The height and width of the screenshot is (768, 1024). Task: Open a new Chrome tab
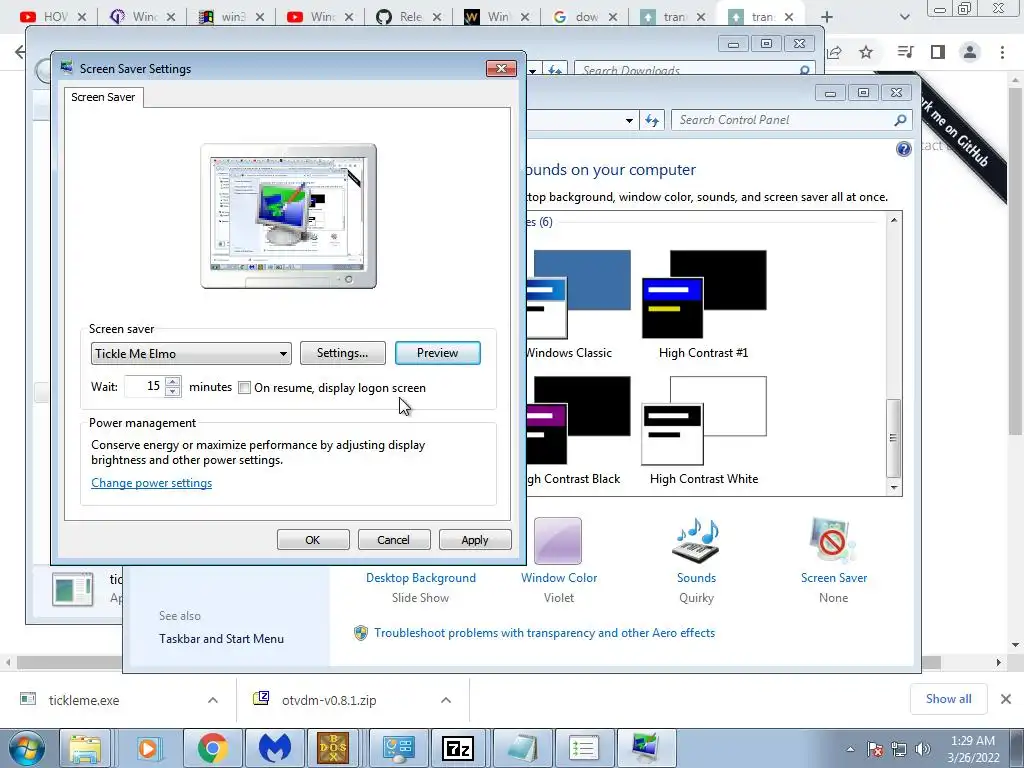click(x=827, y=17)
